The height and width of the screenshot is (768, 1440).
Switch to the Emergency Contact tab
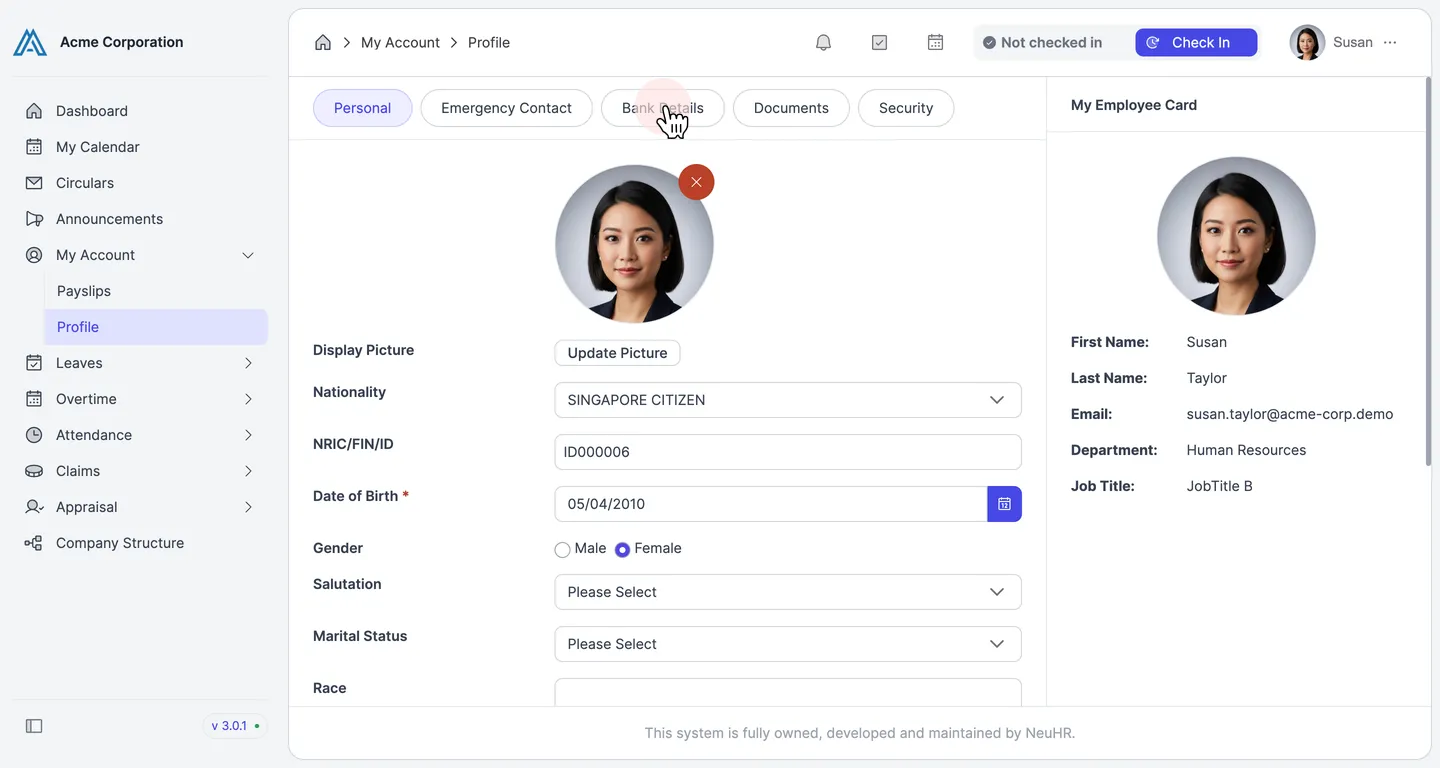[x=506, y=108]
